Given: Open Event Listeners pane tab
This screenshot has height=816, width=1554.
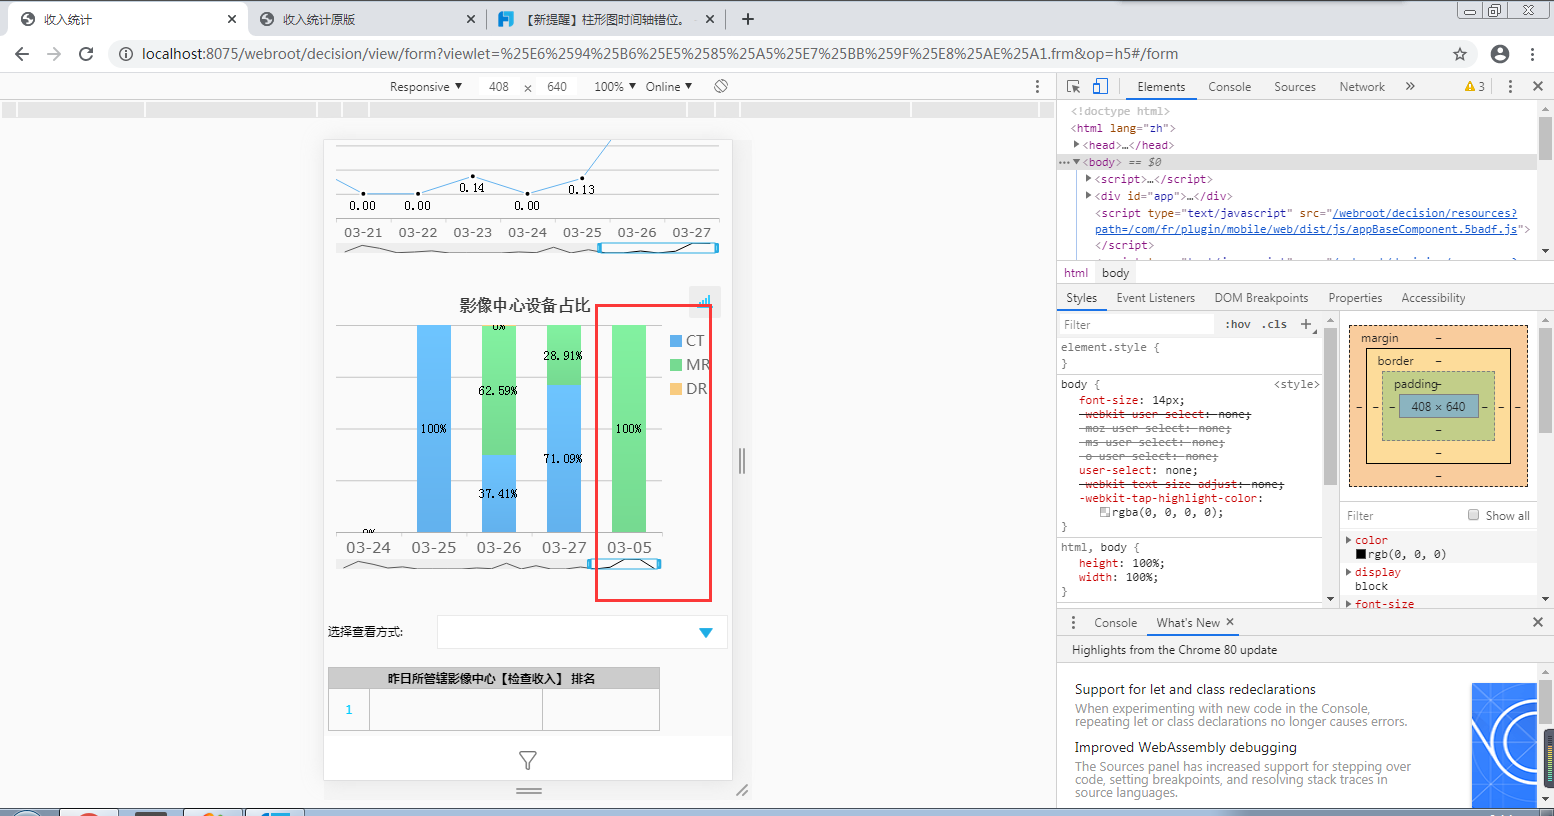Looking at the screenshot, I should point(1155,298).
